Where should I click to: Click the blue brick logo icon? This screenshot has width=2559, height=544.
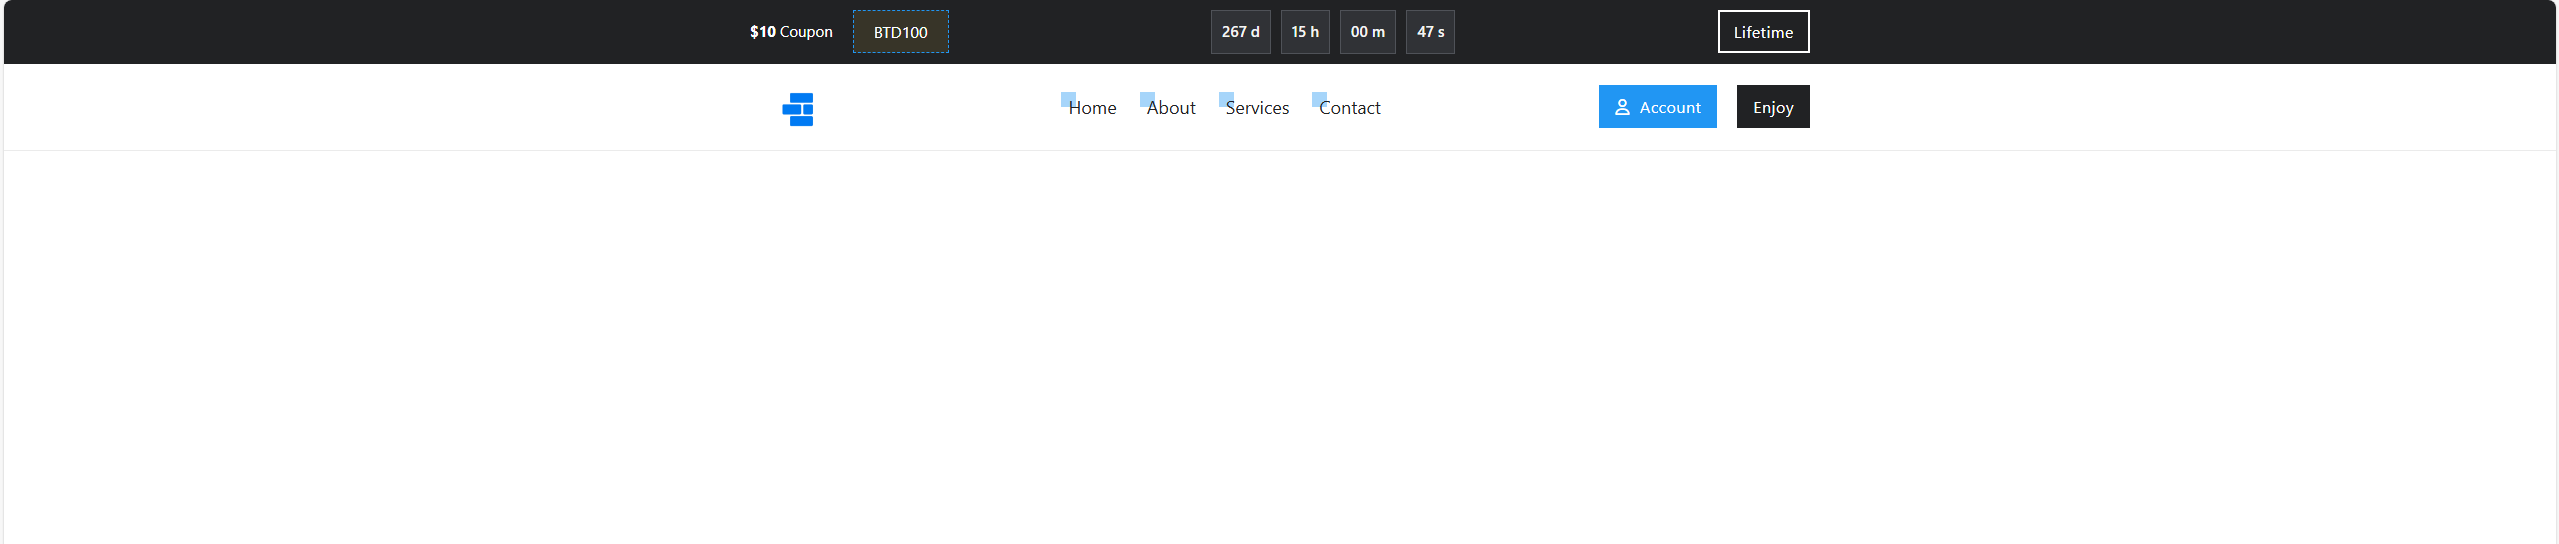coord(797,109)
